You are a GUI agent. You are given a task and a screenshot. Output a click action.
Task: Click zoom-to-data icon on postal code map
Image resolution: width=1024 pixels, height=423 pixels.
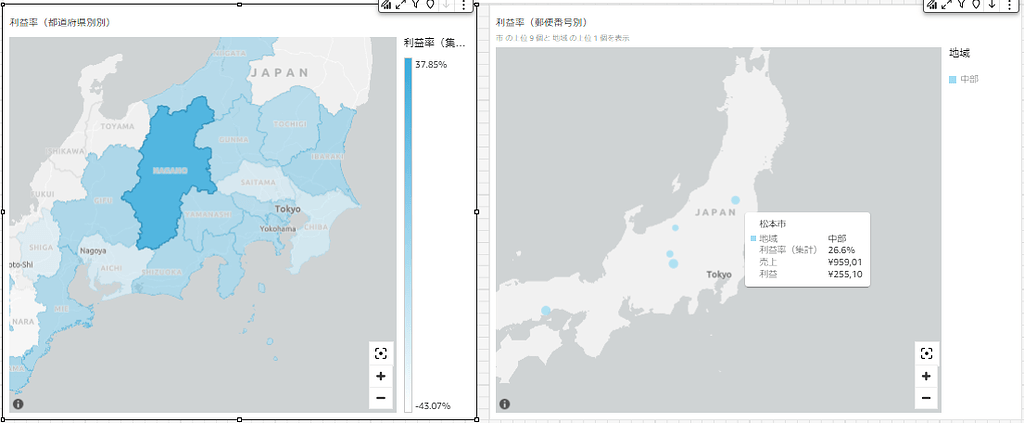tap(926, 354)
